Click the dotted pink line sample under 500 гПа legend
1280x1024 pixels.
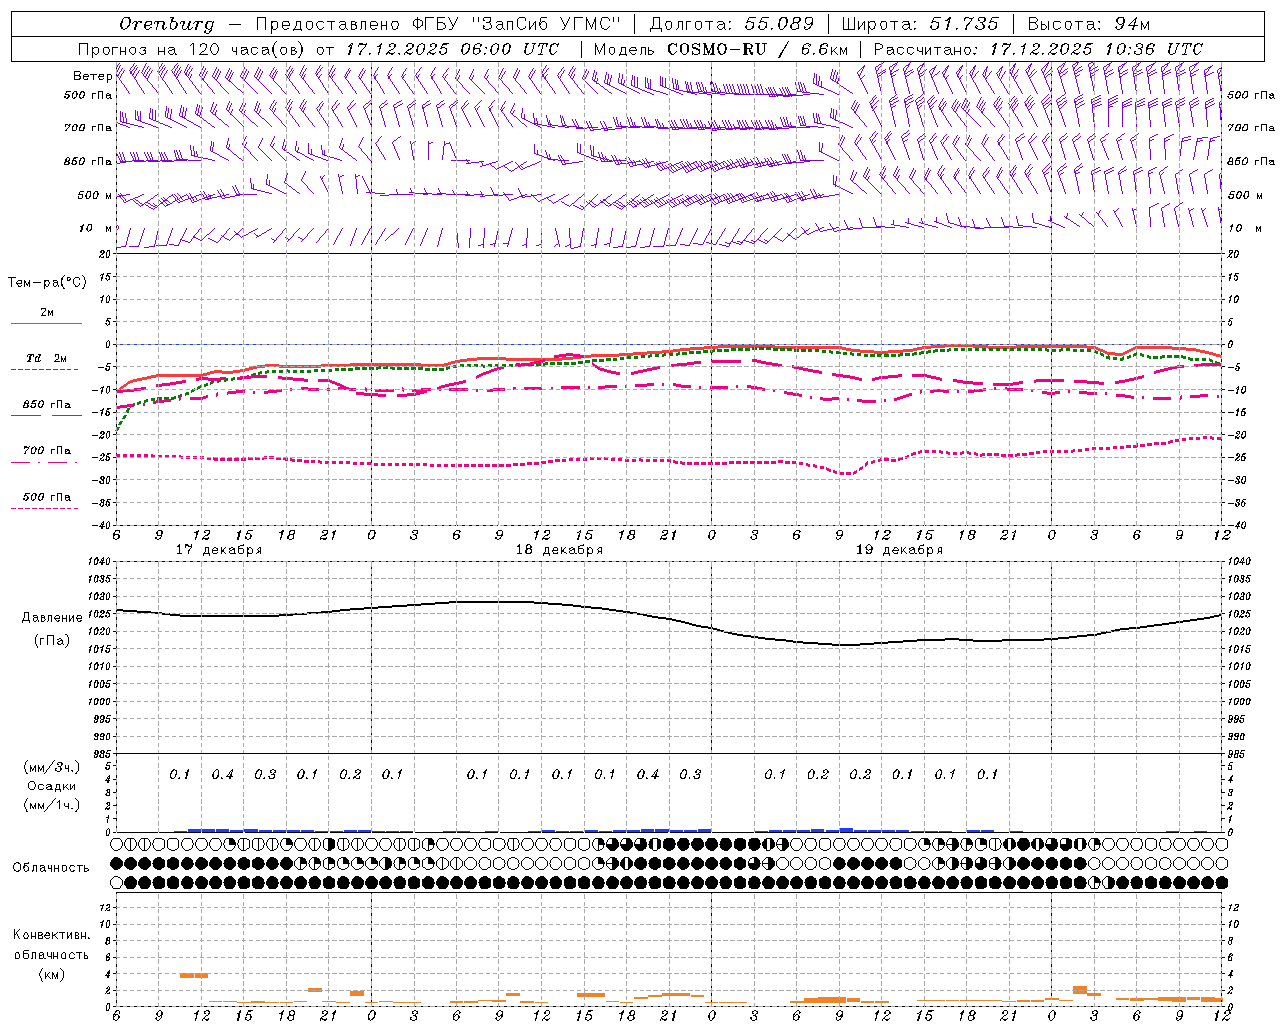(x=44, y=508)
